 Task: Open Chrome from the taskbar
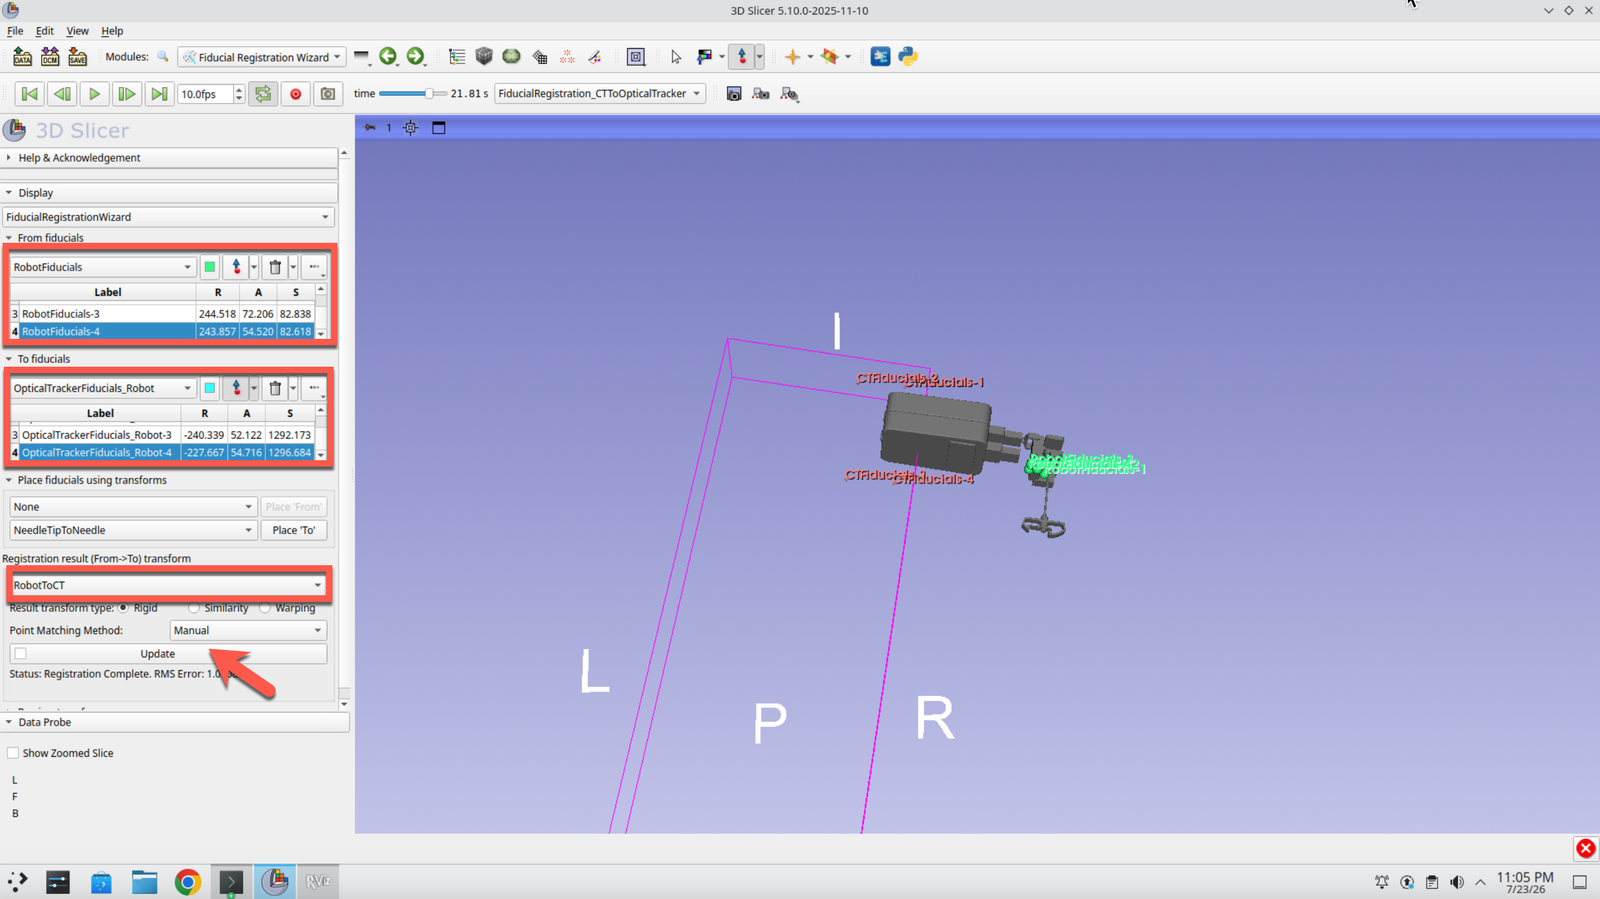[x=187, y=881]
